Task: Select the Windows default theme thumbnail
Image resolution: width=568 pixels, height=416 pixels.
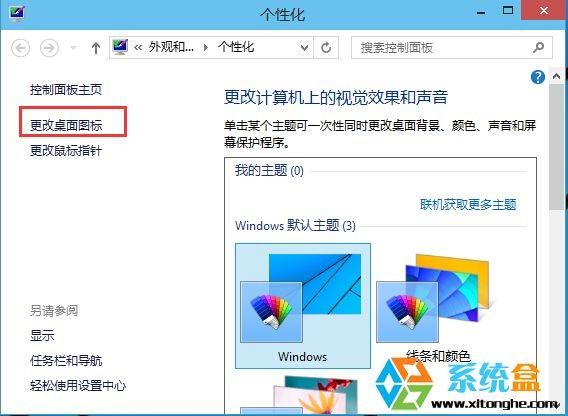Action: (x=303, y=306)
